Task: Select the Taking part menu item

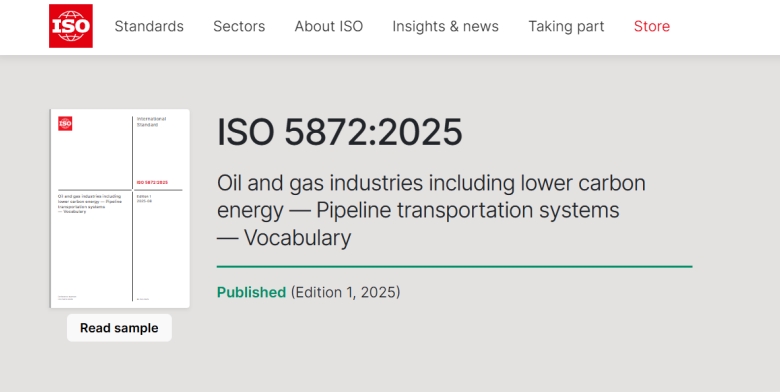Action: [x=566, y=26]
